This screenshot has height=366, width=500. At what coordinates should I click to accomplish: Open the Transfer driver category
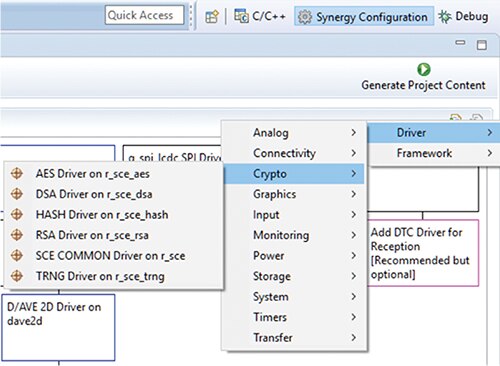click(294, 338)
